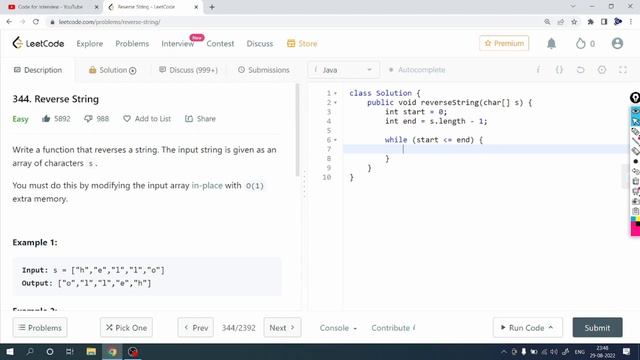Click the Pick One button

126,327
